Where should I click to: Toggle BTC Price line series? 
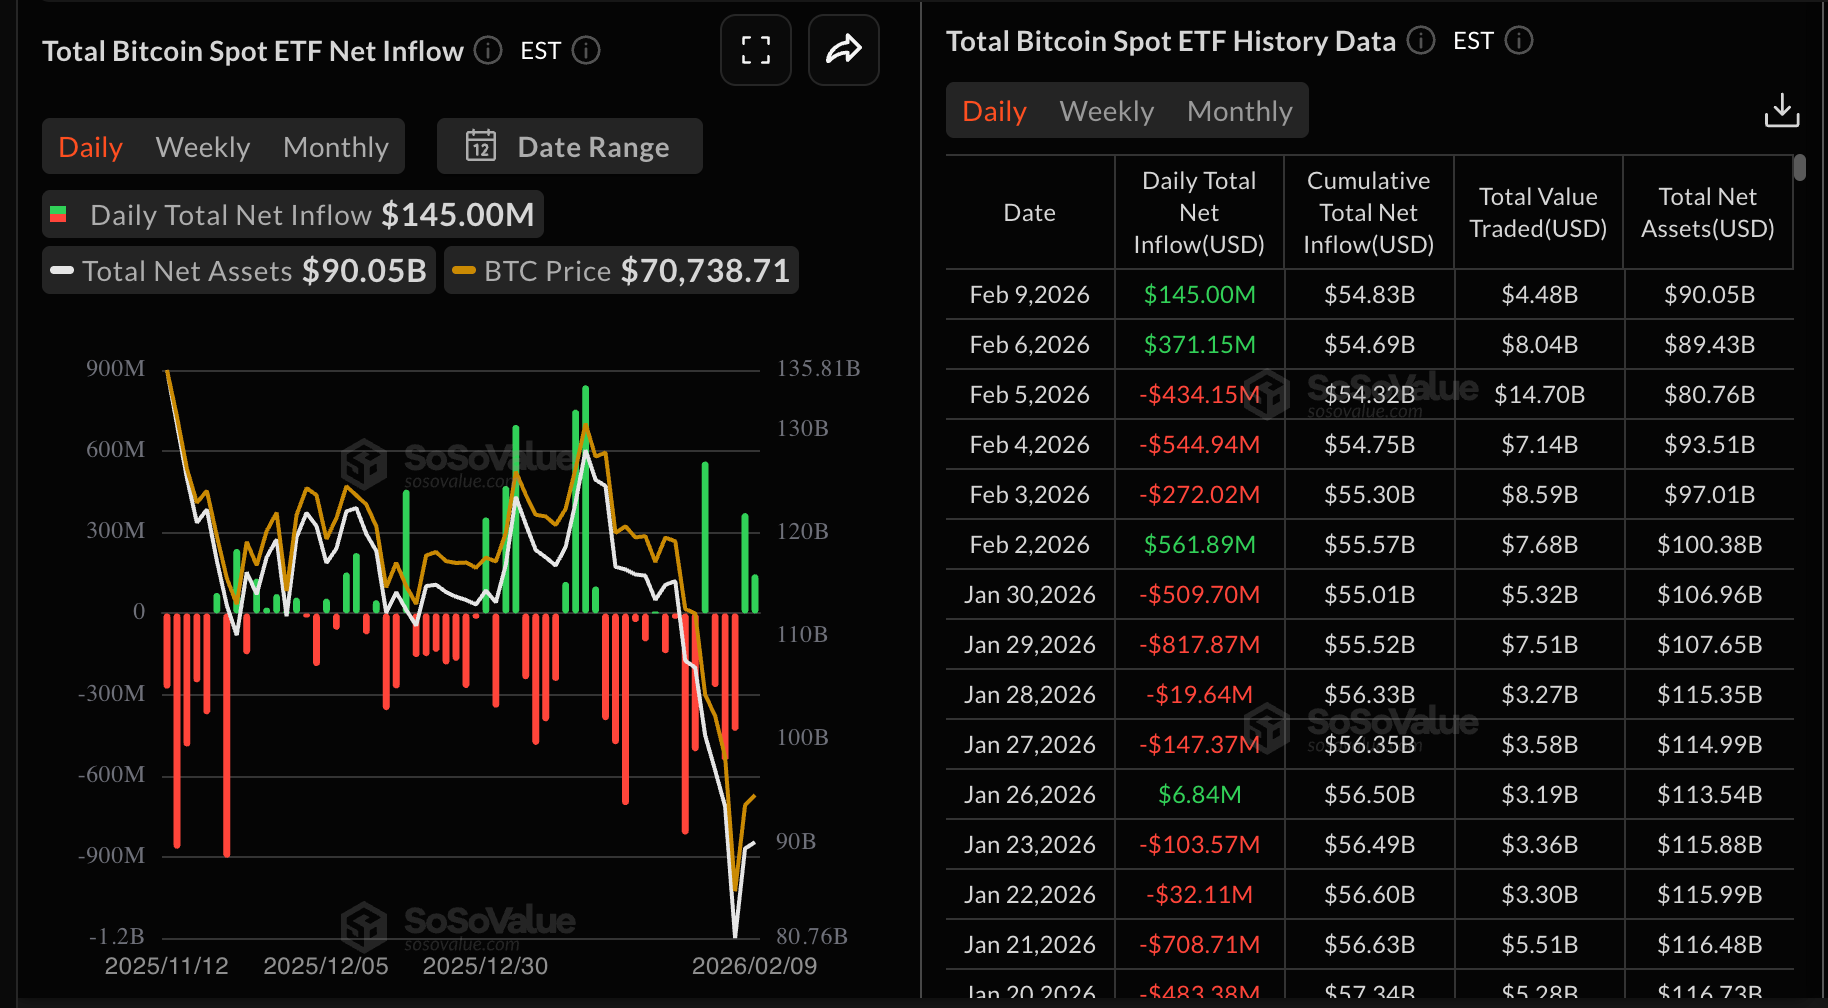tap(621, 270)
